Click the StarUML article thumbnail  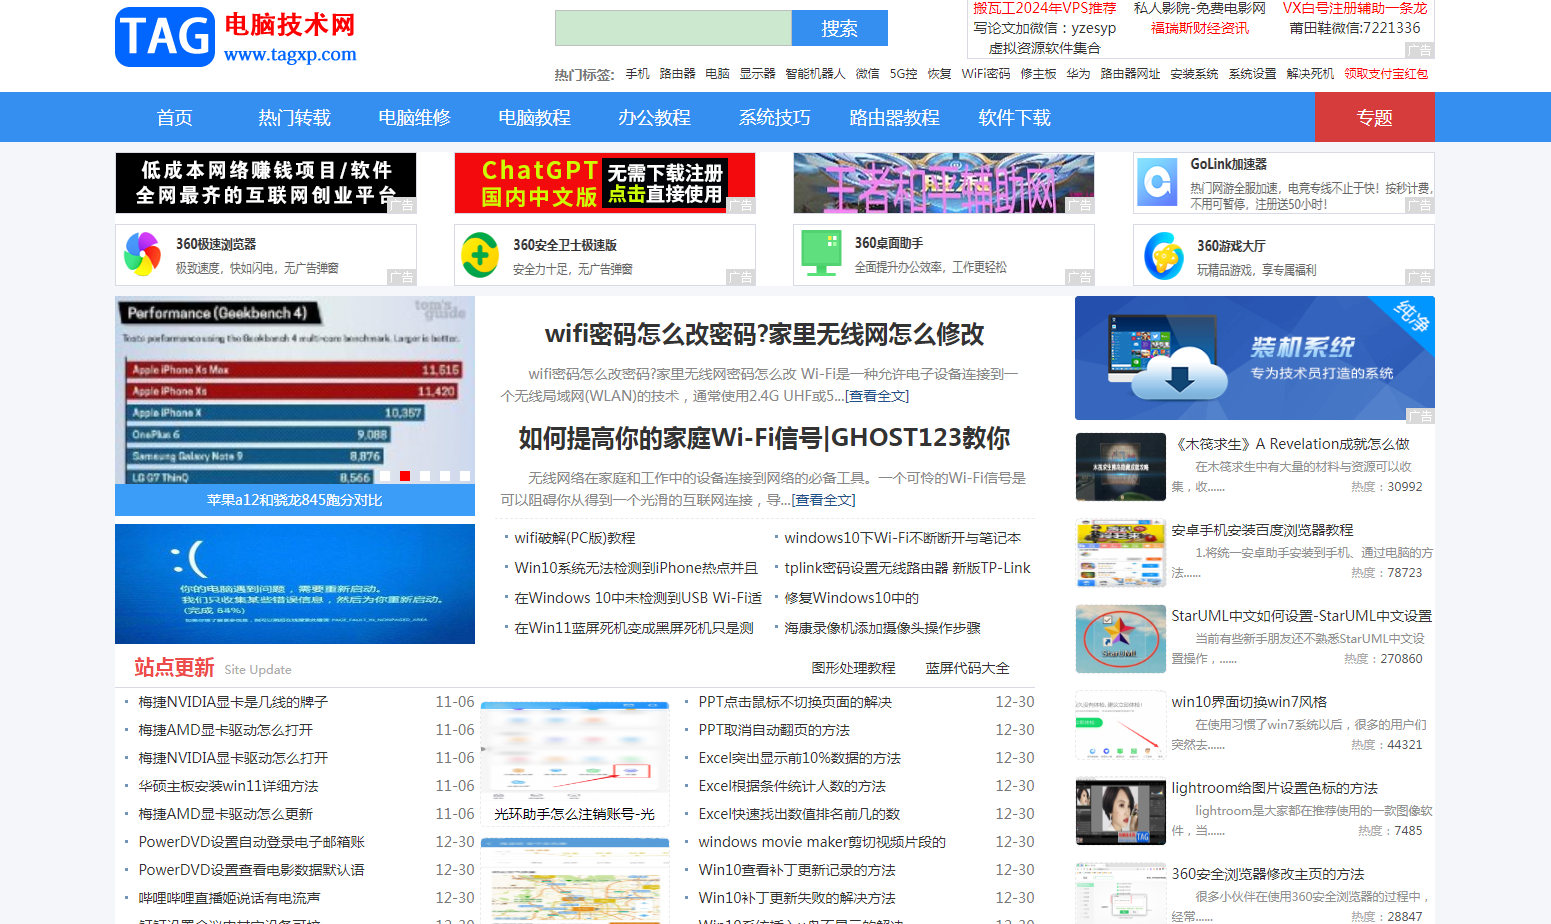pyautogui.click(x=1120, y=639)
